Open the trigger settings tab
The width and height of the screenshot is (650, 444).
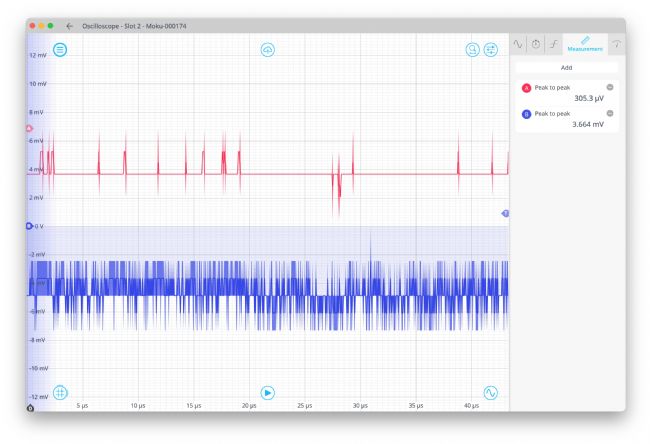(x=554, y=45)
